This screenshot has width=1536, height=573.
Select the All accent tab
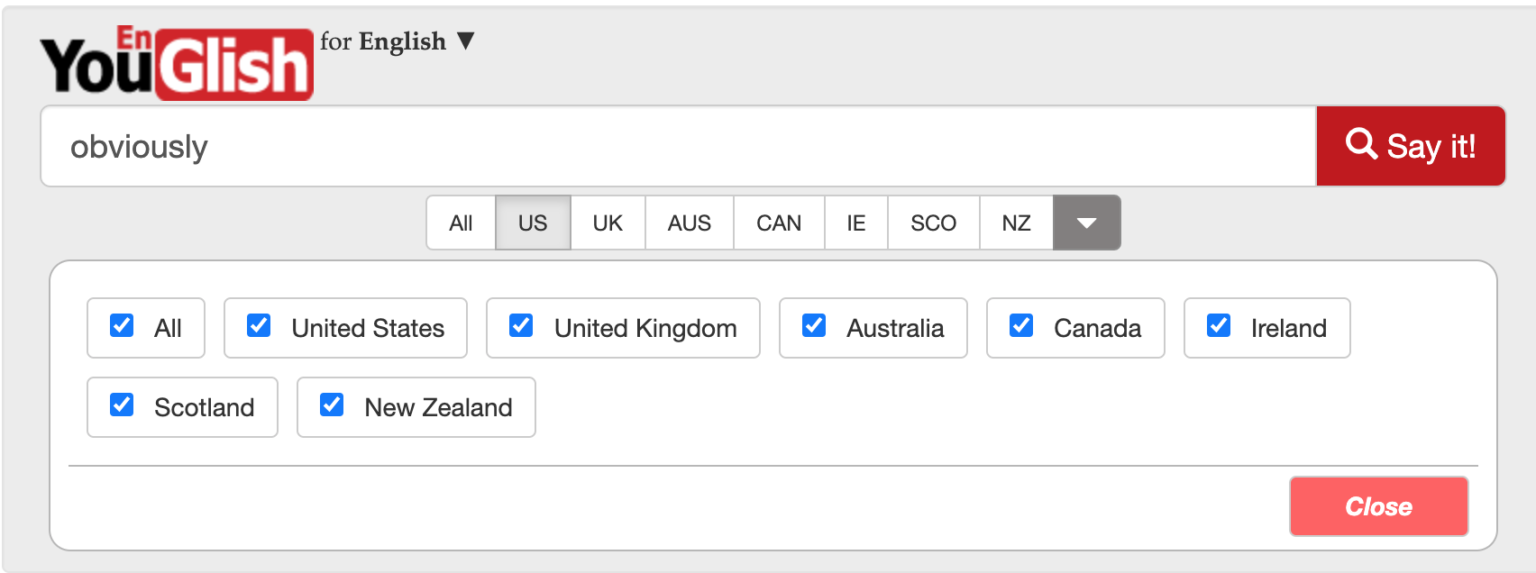click(461, 222)
